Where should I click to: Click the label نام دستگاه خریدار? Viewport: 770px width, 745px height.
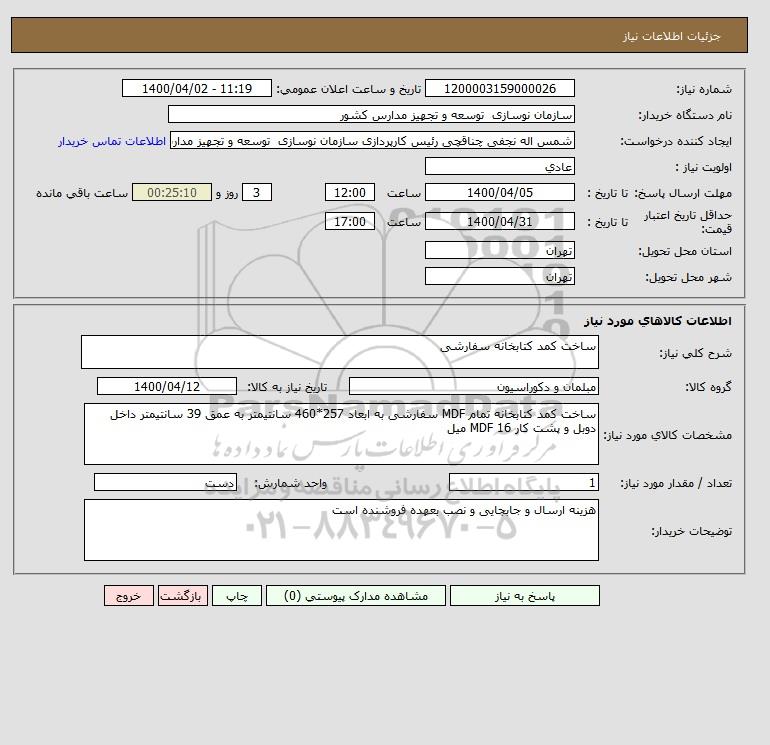[x=685, y=115]
